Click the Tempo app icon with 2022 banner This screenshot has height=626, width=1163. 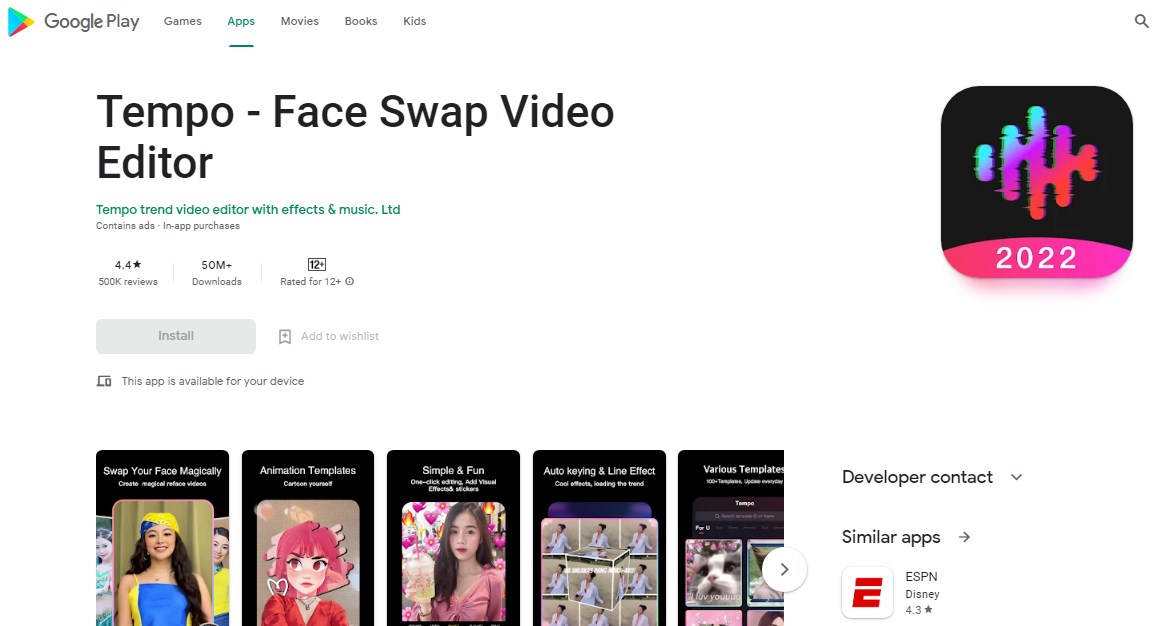(x=1036, y=182)
